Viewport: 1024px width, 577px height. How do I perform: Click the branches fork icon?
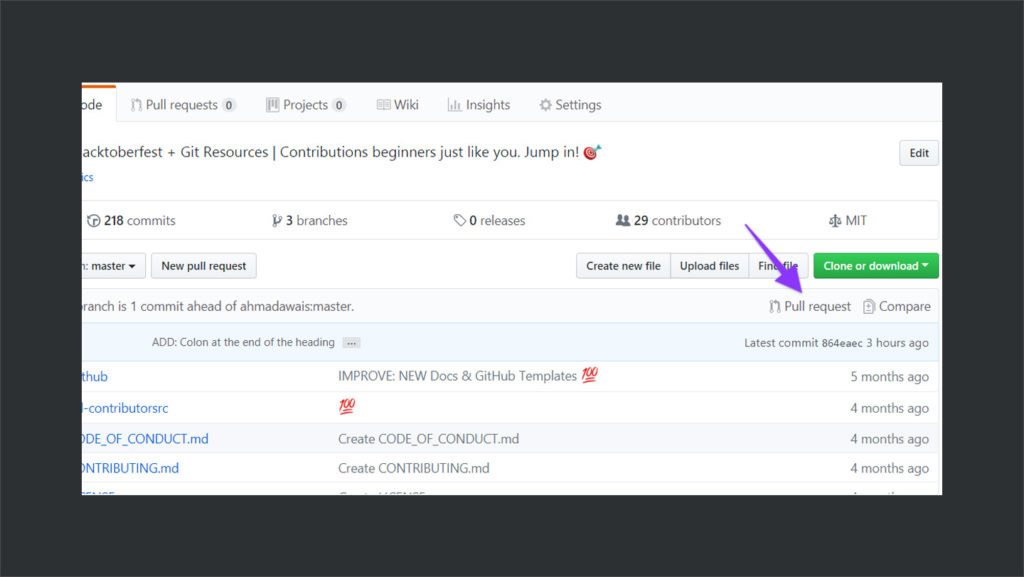coord(277,221)
